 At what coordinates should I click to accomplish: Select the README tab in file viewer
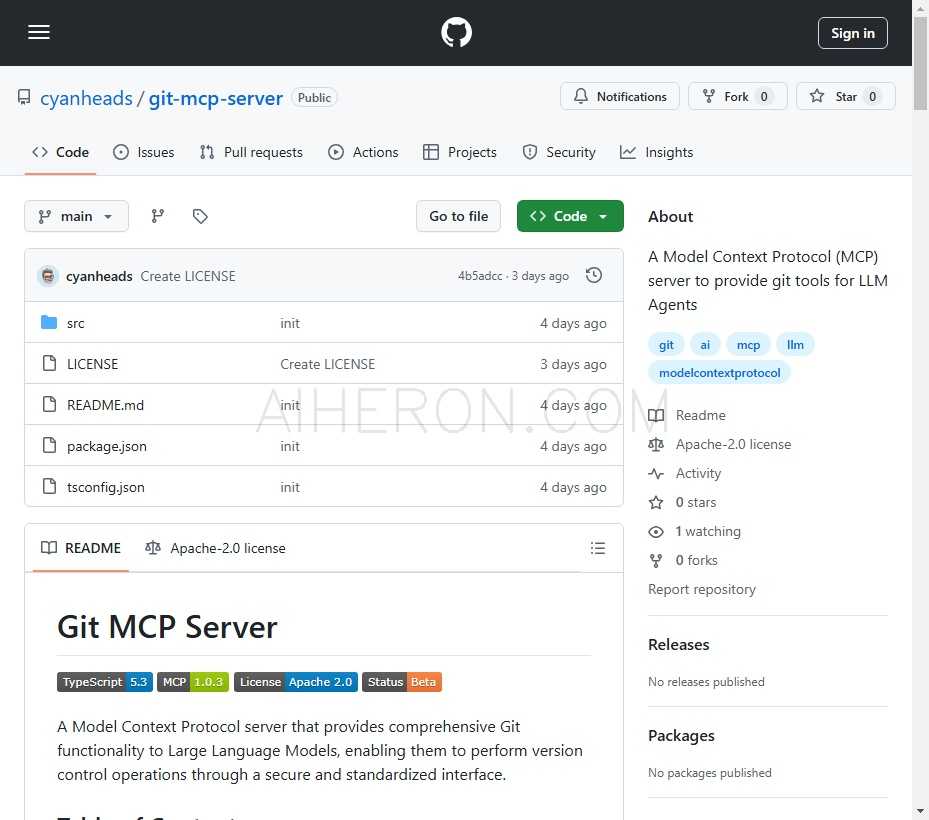pos(81,548)
